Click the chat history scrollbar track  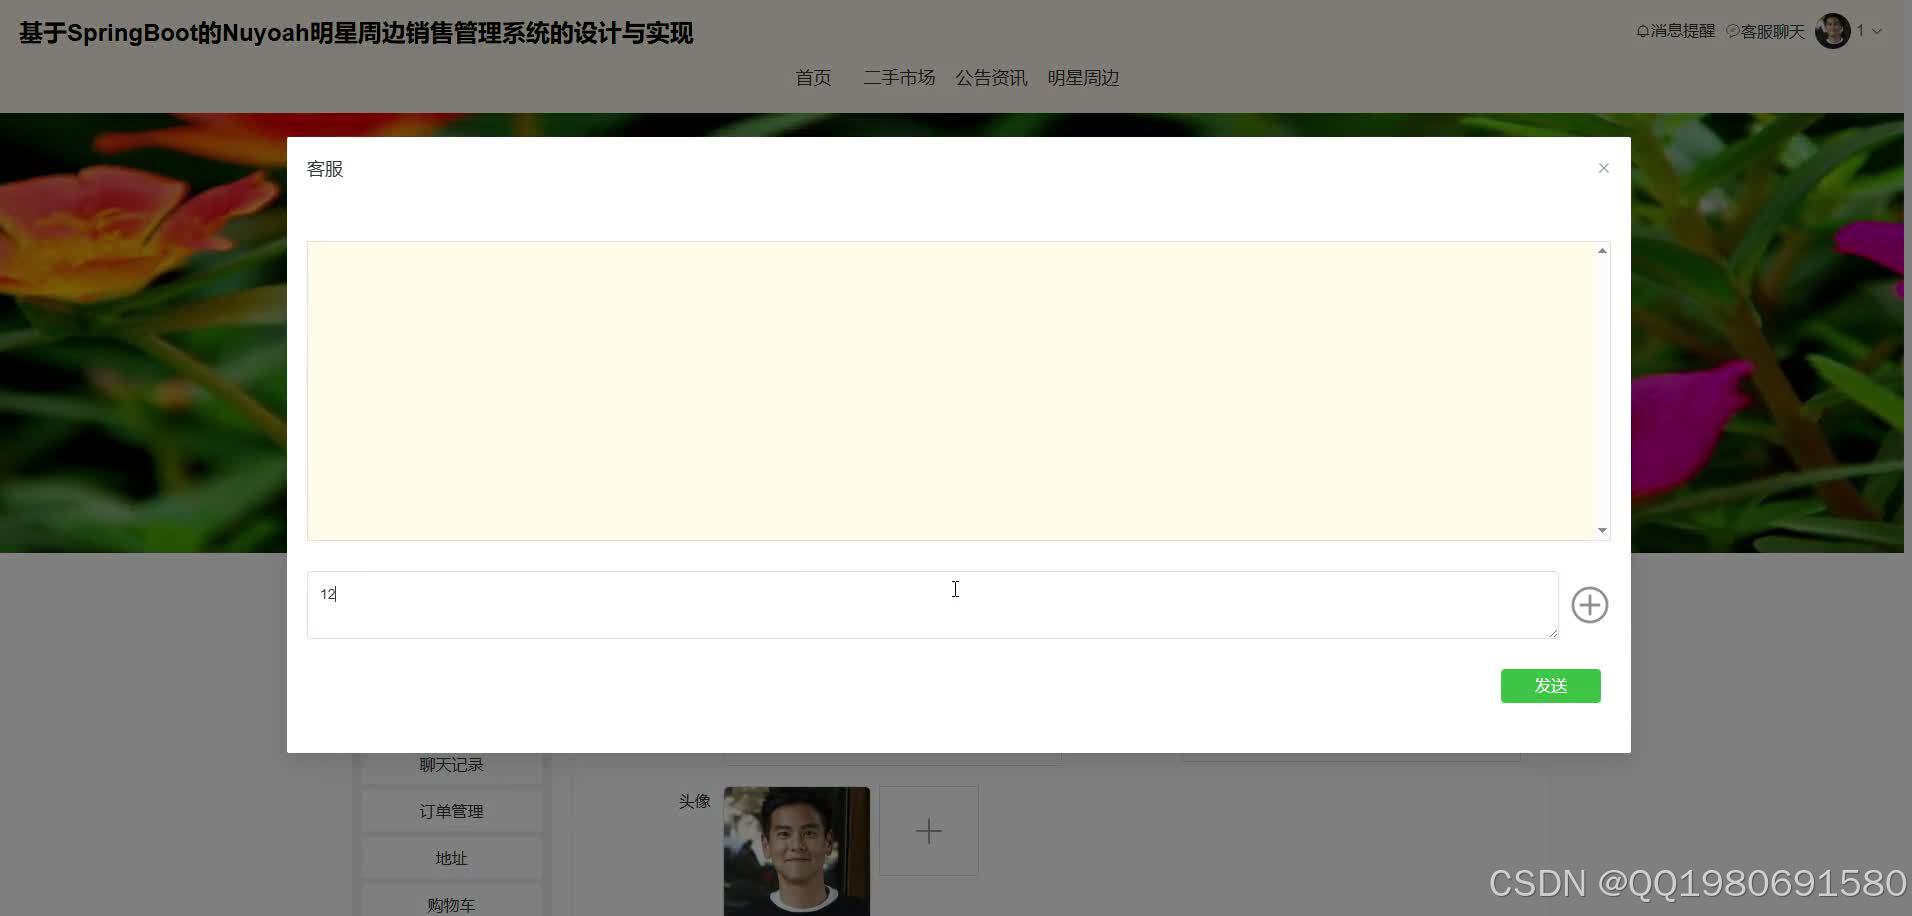tap(1602, 390)
